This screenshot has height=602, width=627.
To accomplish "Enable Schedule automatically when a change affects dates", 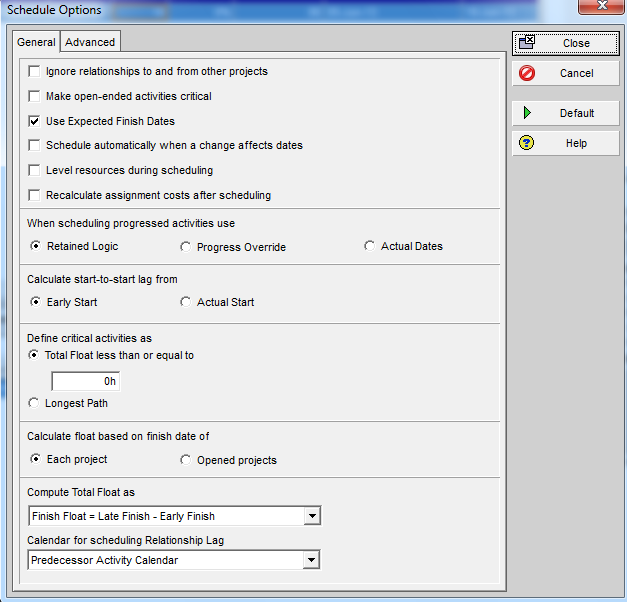I will (x=34, y=145).
